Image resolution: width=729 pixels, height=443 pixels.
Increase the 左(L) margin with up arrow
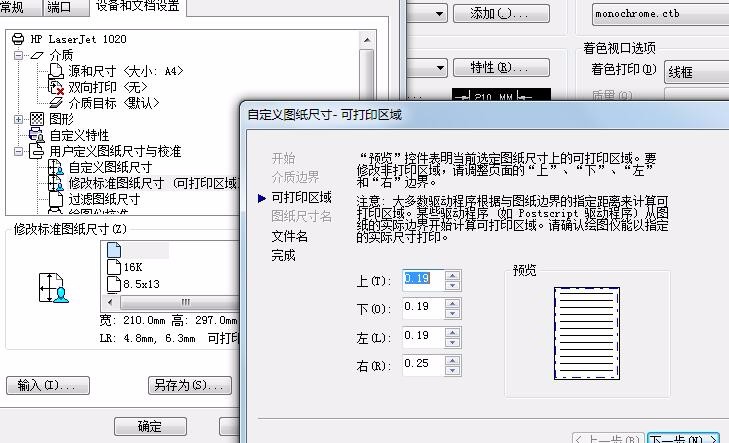452,332
